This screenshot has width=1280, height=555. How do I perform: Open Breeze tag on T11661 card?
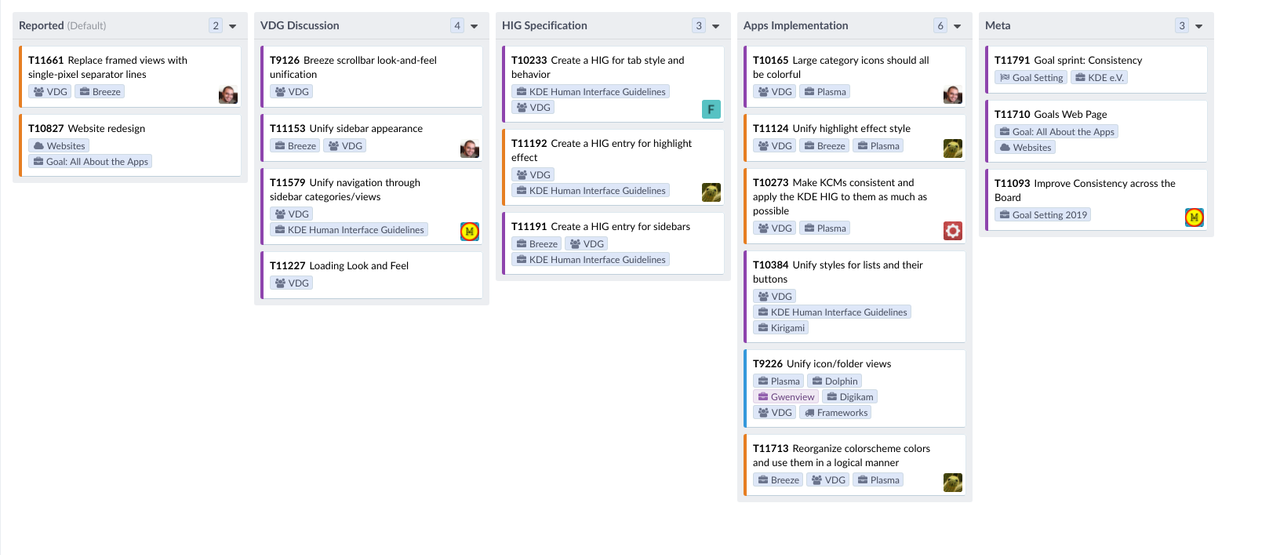pos(100,92)
